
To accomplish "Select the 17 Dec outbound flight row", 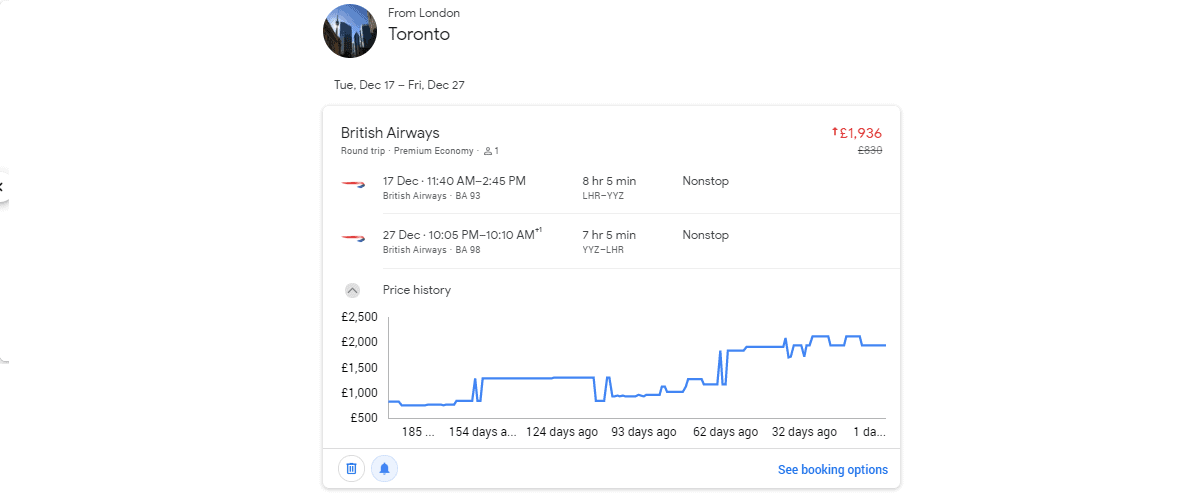I will (x=611, y=187).
